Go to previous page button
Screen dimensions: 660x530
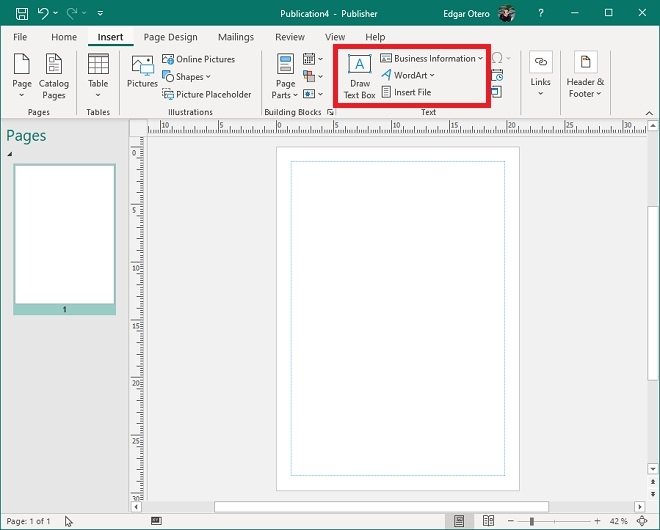pos(653,482)
